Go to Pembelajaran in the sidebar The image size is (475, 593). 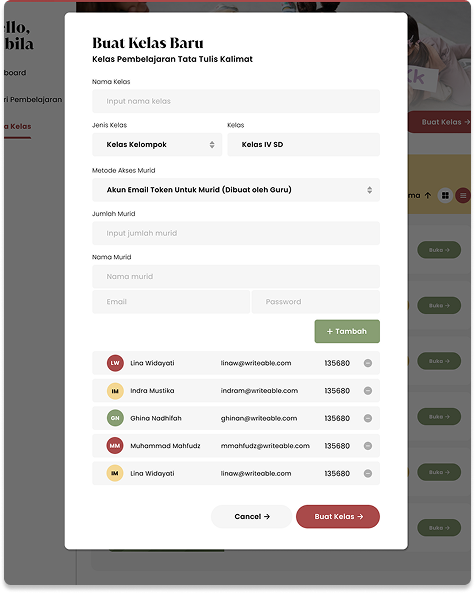click(33, 99)
